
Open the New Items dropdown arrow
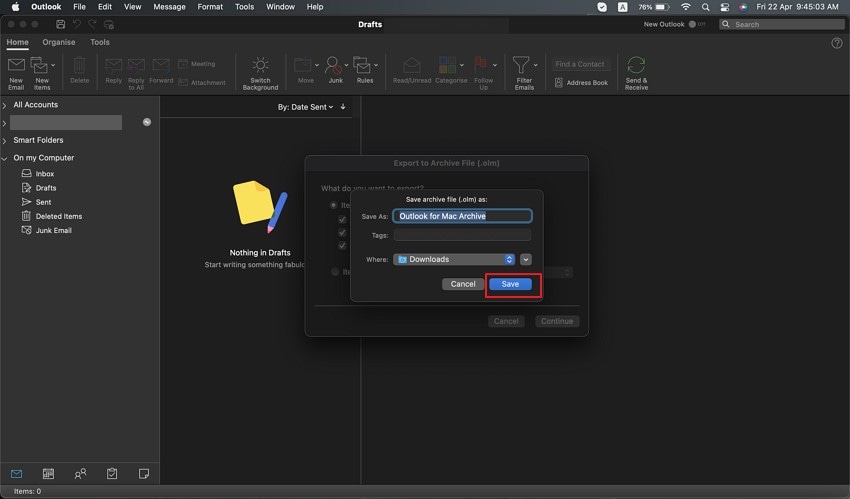point(53,66)
